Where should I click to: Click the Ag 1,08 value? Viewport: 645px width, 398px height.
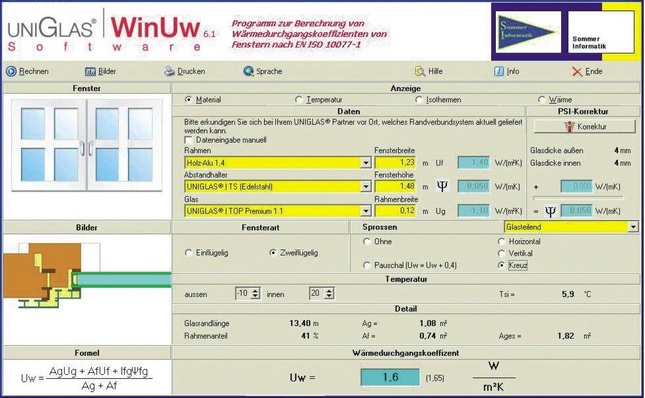coord(427,324)
